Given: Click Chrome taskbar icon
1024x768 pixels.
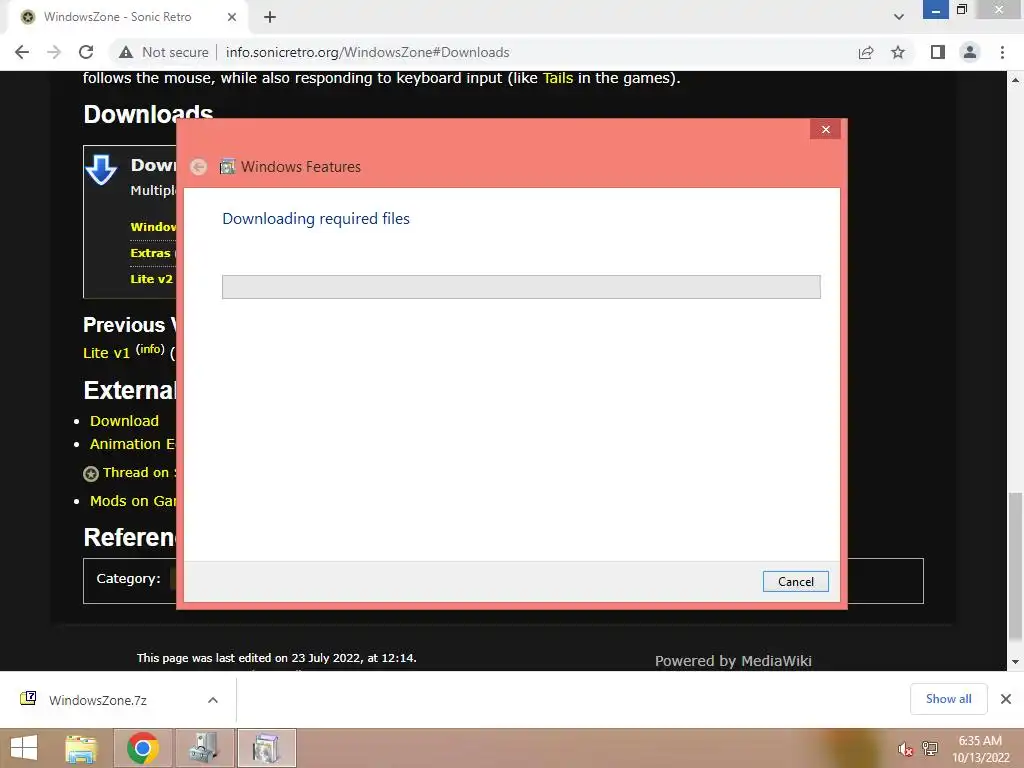Looking at the screenshot, I should click(143, 748).
